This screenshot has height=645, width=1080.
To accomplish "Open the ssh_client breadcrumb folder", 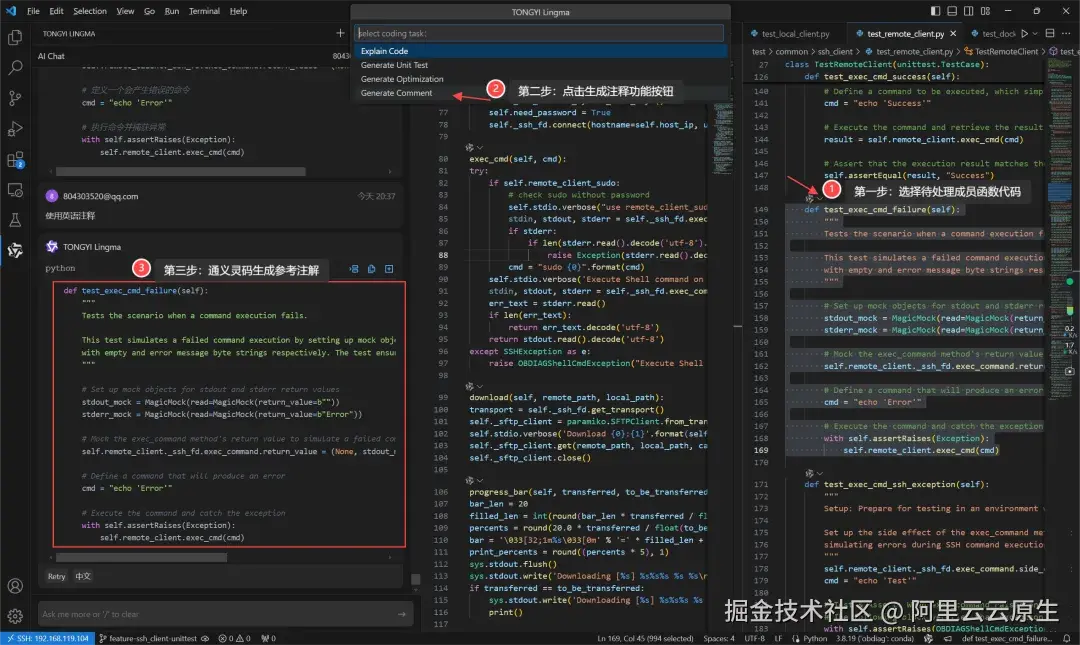I will (x=835, y=52).
